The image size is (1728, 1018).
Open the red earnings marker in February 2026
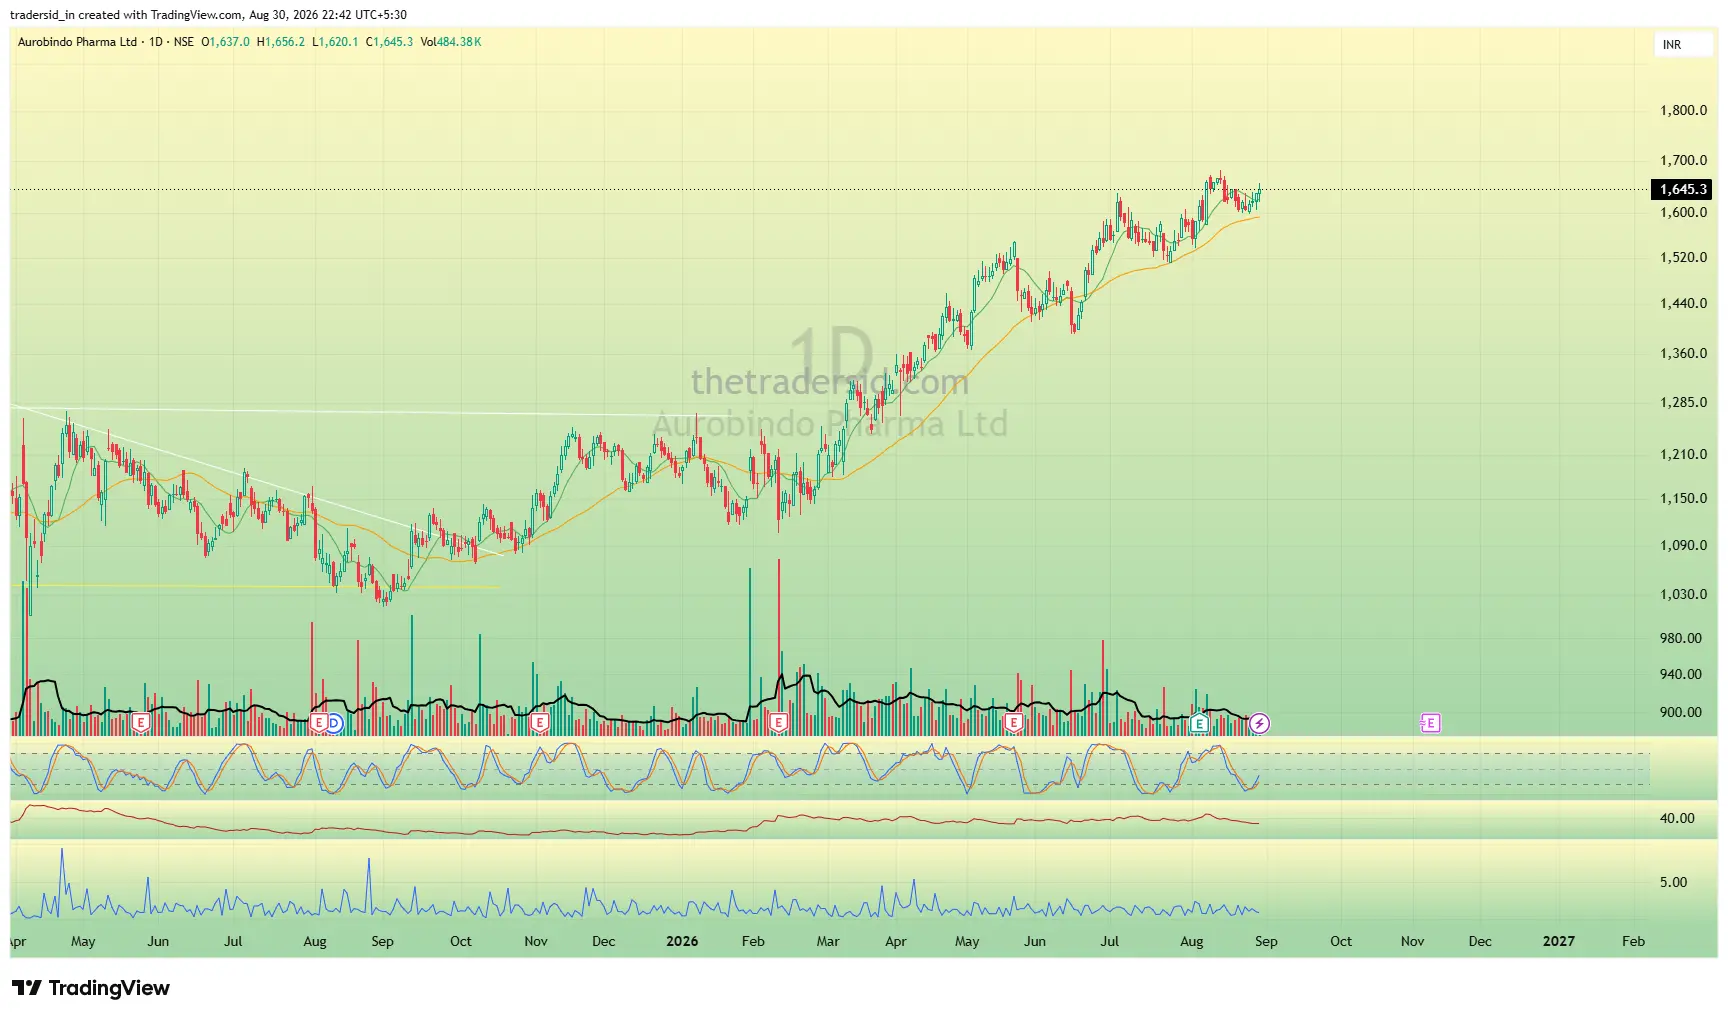coord(779,723)
